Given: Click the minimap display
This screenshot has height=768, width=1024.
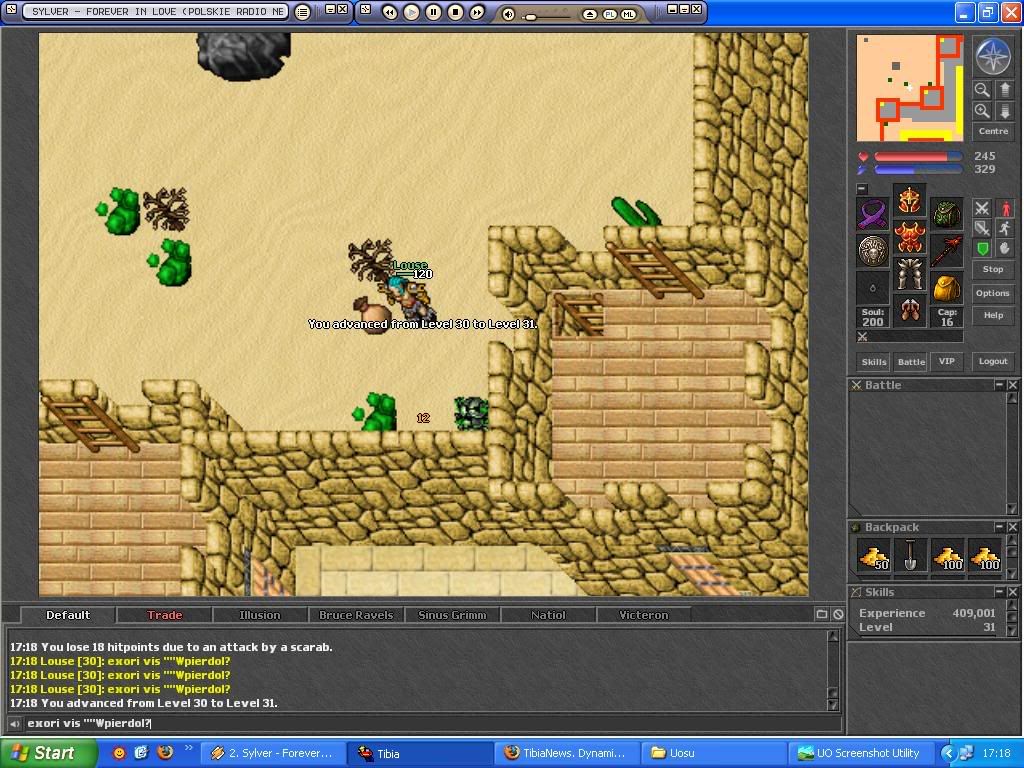Looking at the screenshot, I should click(x=910, y=88).
